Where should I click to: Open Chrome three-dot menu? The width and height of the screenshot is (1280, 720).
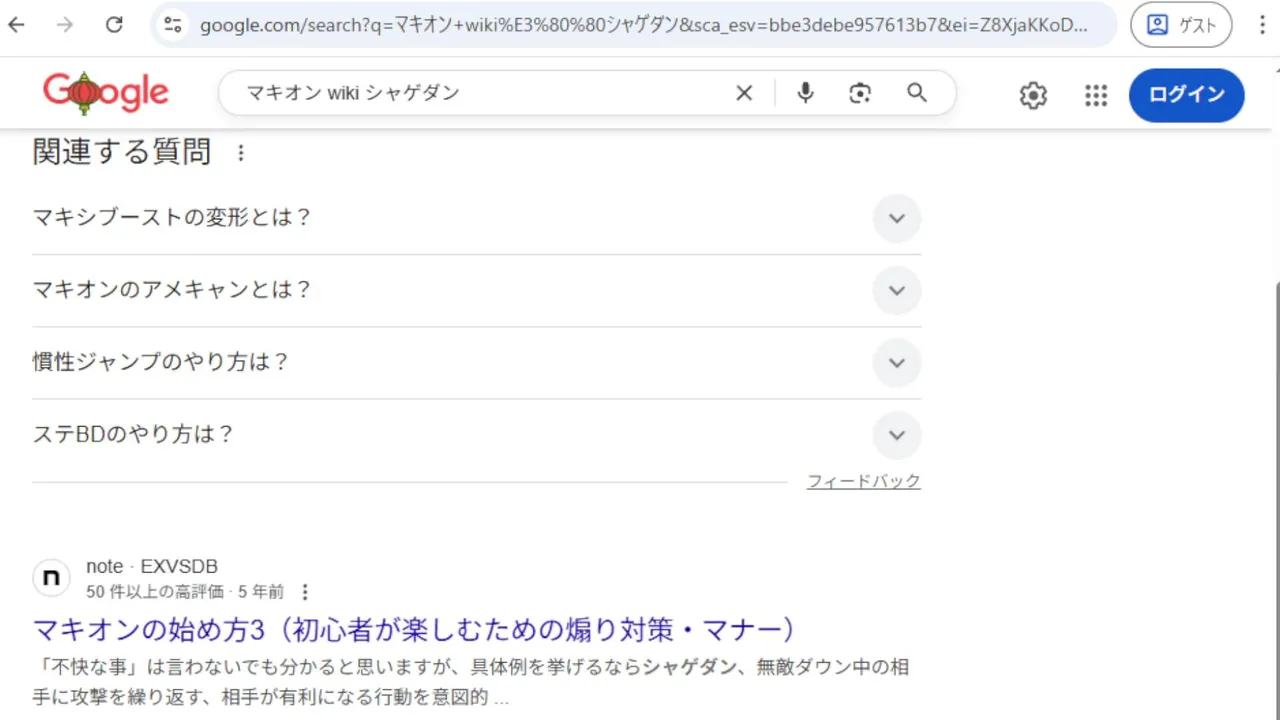(1261, 25)
